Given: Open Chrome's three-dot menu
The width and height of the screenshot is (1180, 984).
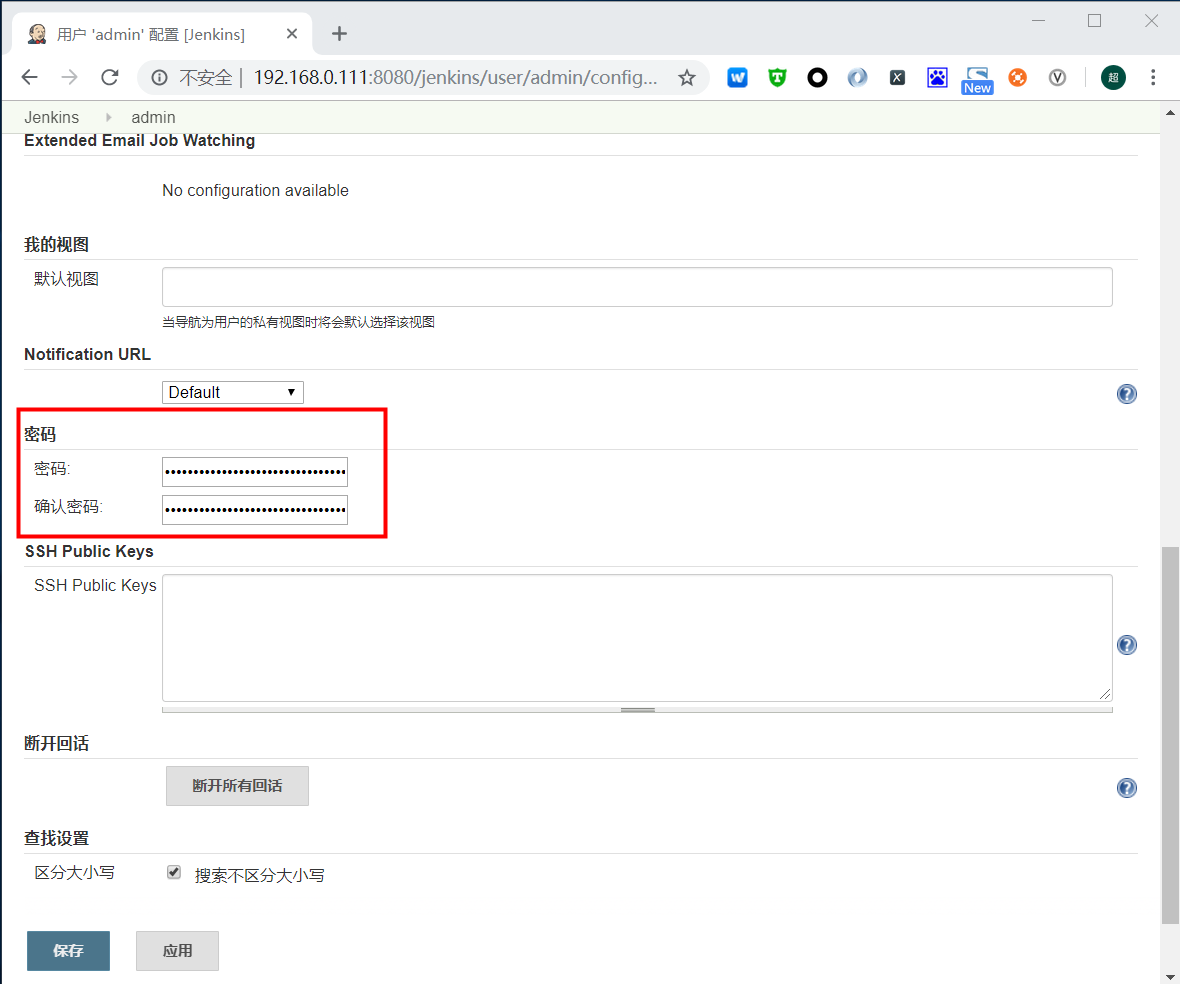Looking at the screenshot, I should (x=1153, y=77).
